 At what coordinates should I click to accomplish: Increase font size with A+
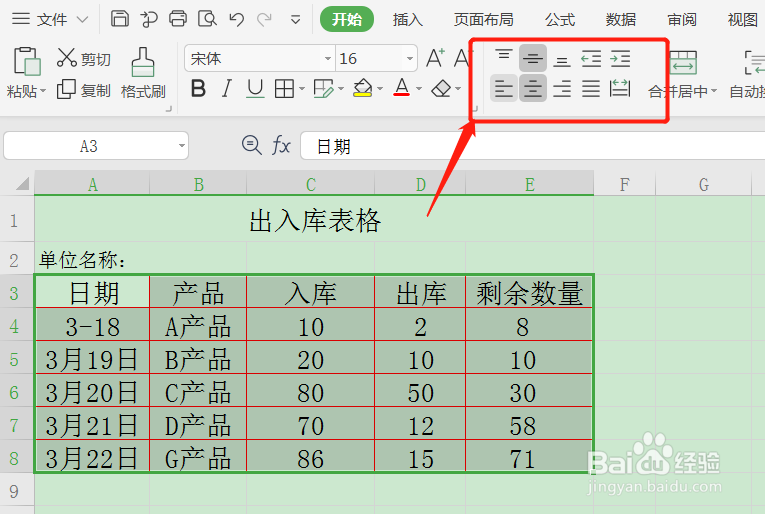pyautogui.click(x=435, y=59)
